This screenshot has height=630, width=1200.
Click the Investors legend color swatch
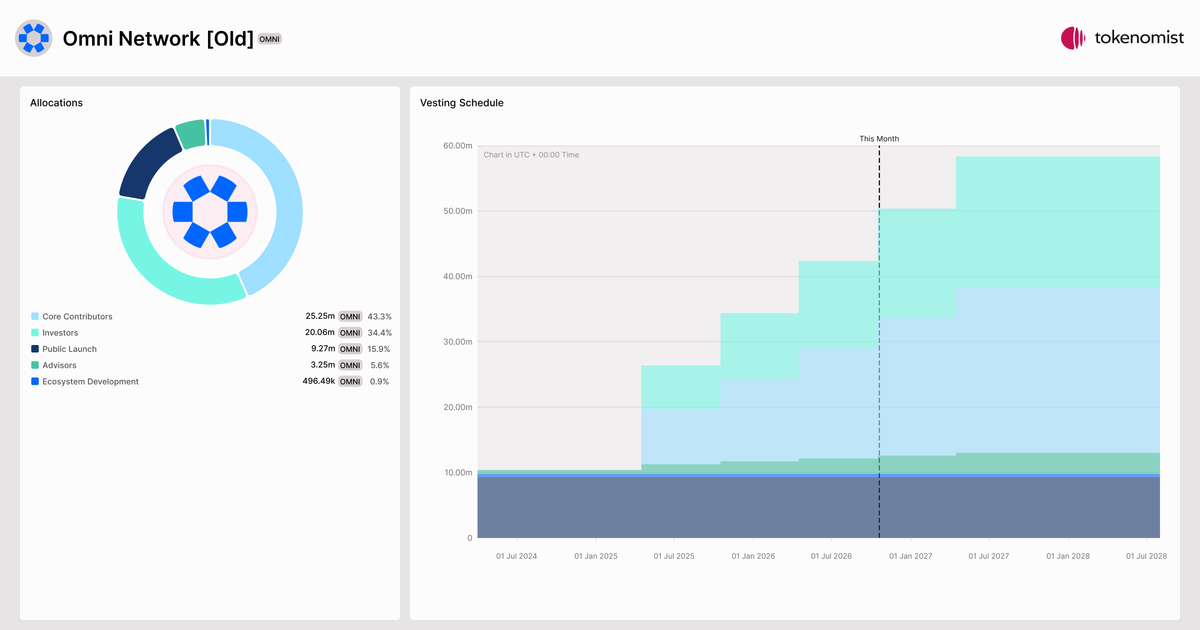tap(35, 333)
